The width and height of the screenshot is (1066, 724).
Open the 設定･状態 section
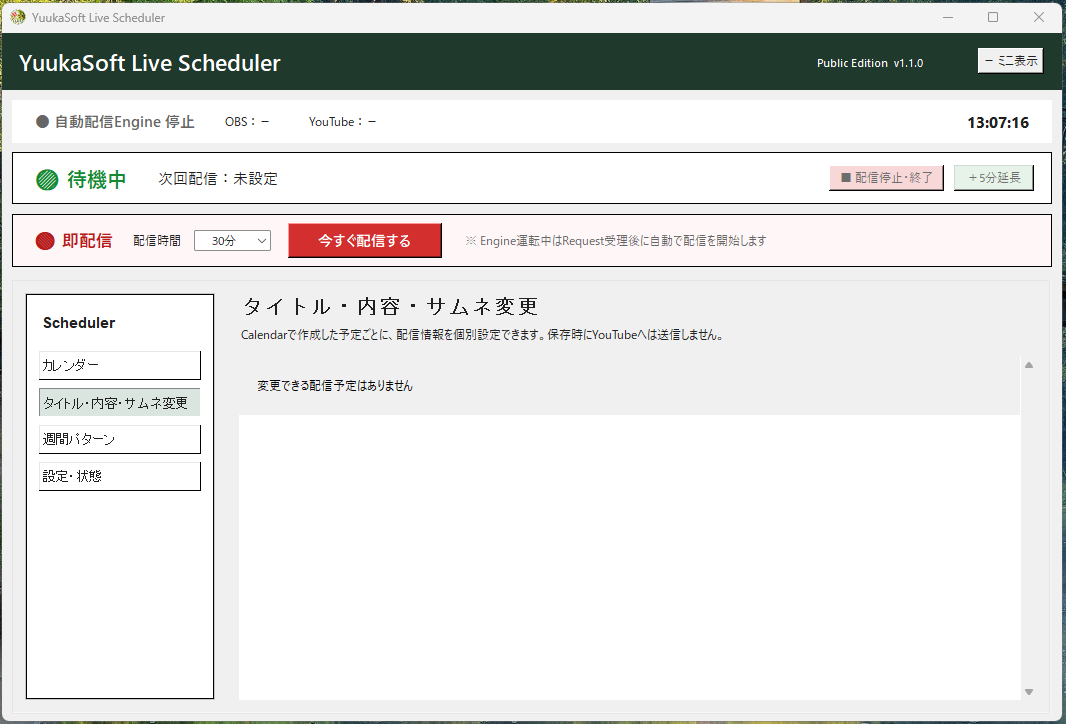pos(120,476)
